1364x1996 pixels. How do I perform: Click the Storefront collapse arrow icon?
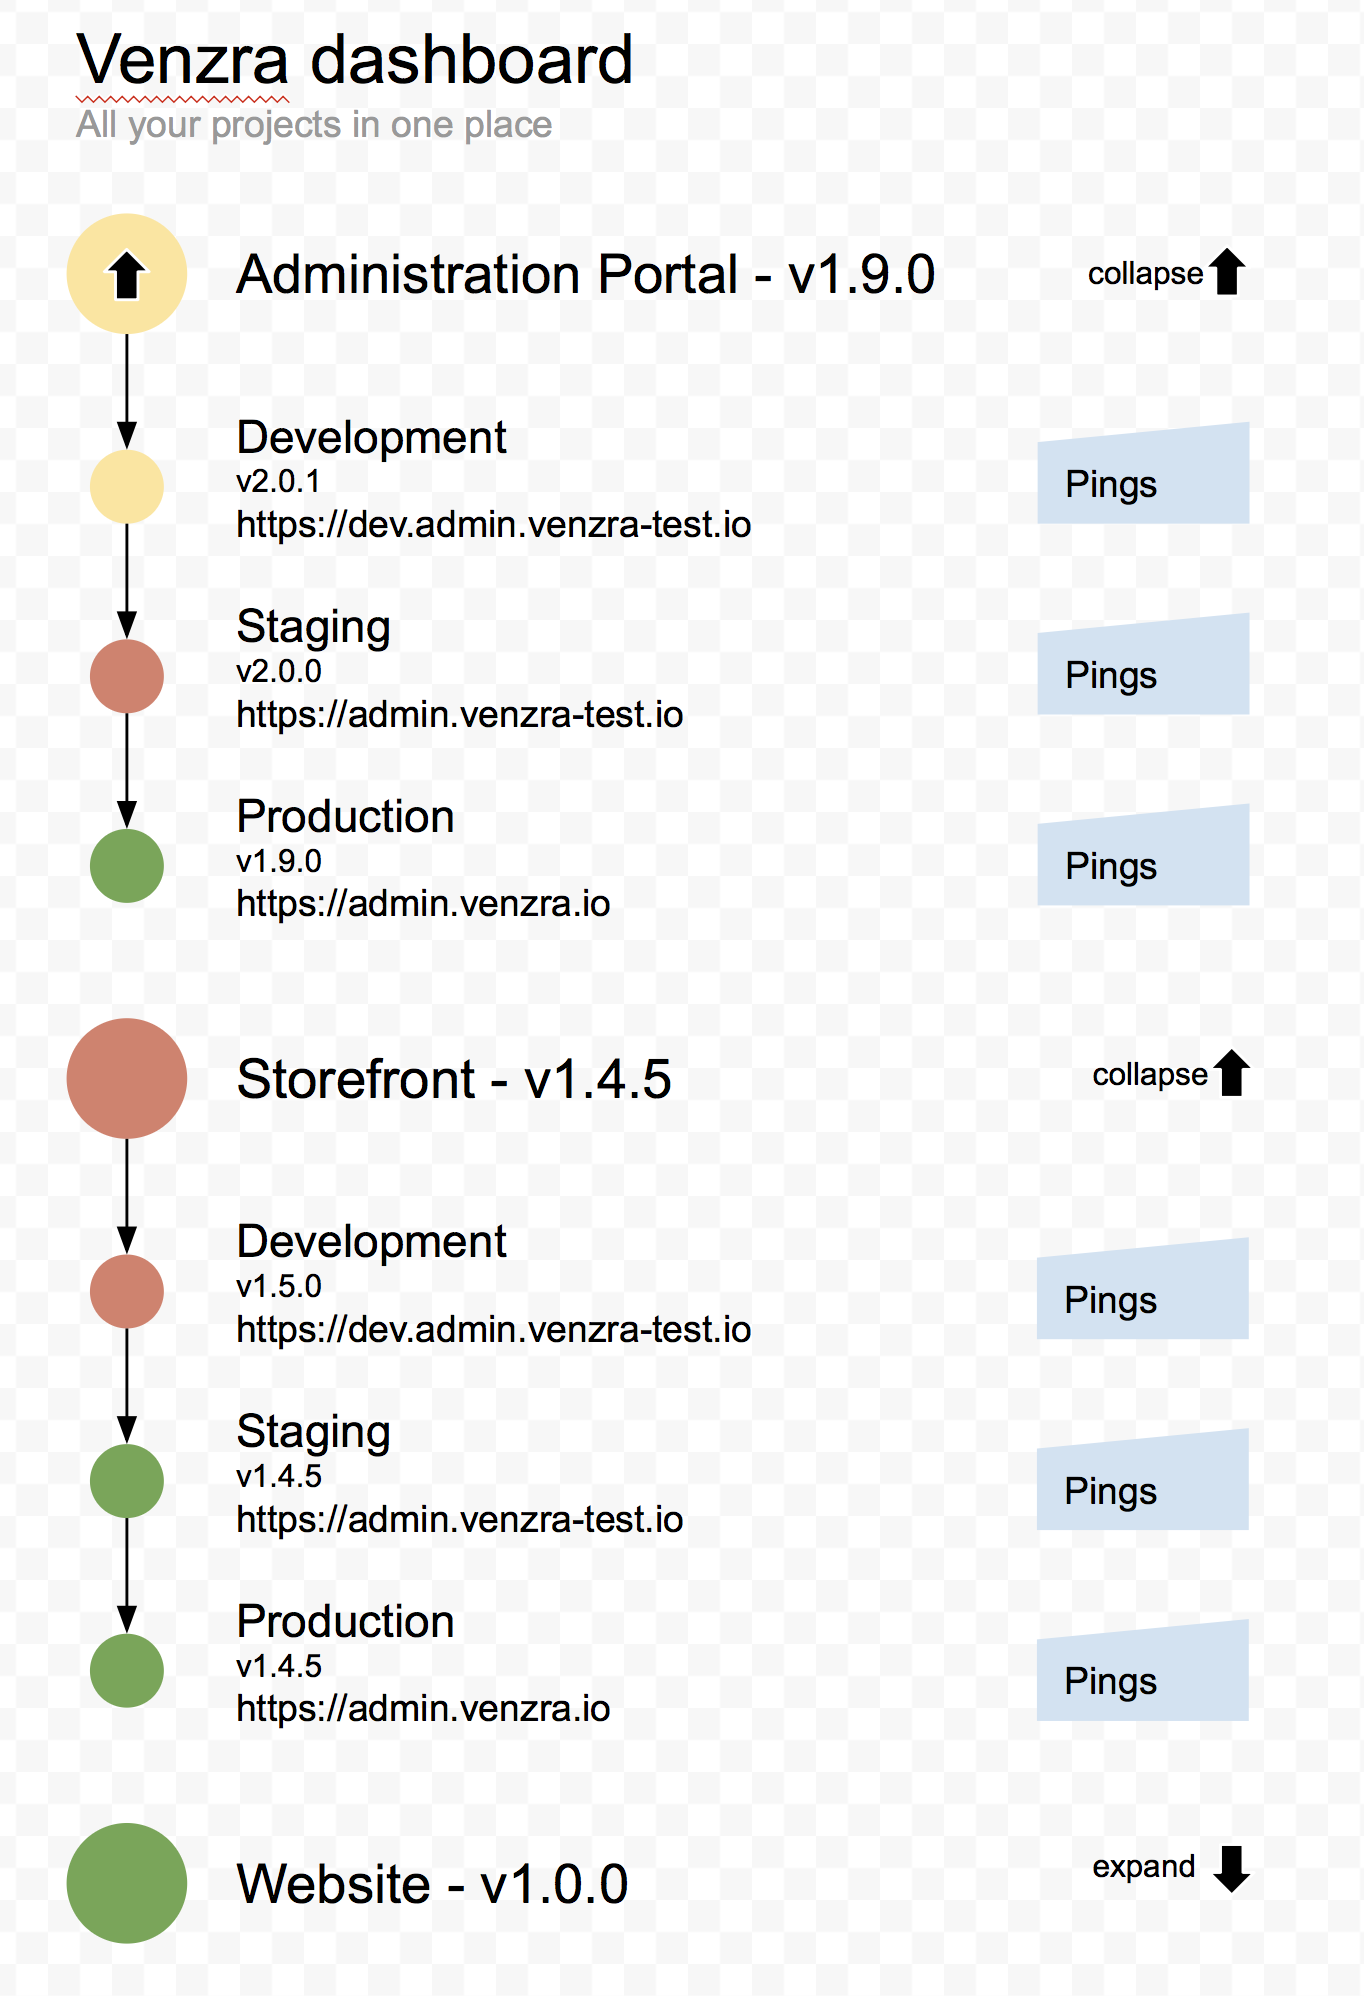(x=1232, y=1073)
